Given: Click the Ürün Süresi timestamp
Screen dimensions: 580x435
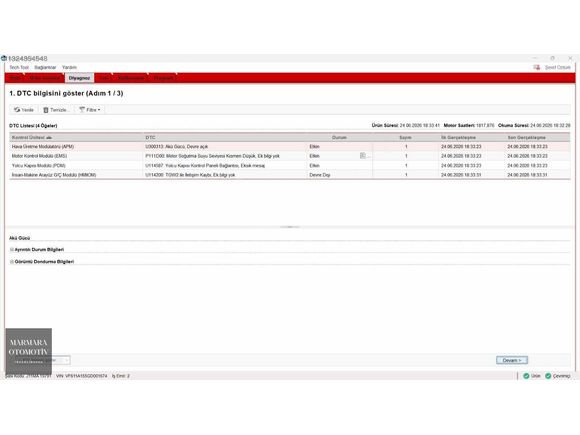Looking at the screenshot, I should click(419, 126).
